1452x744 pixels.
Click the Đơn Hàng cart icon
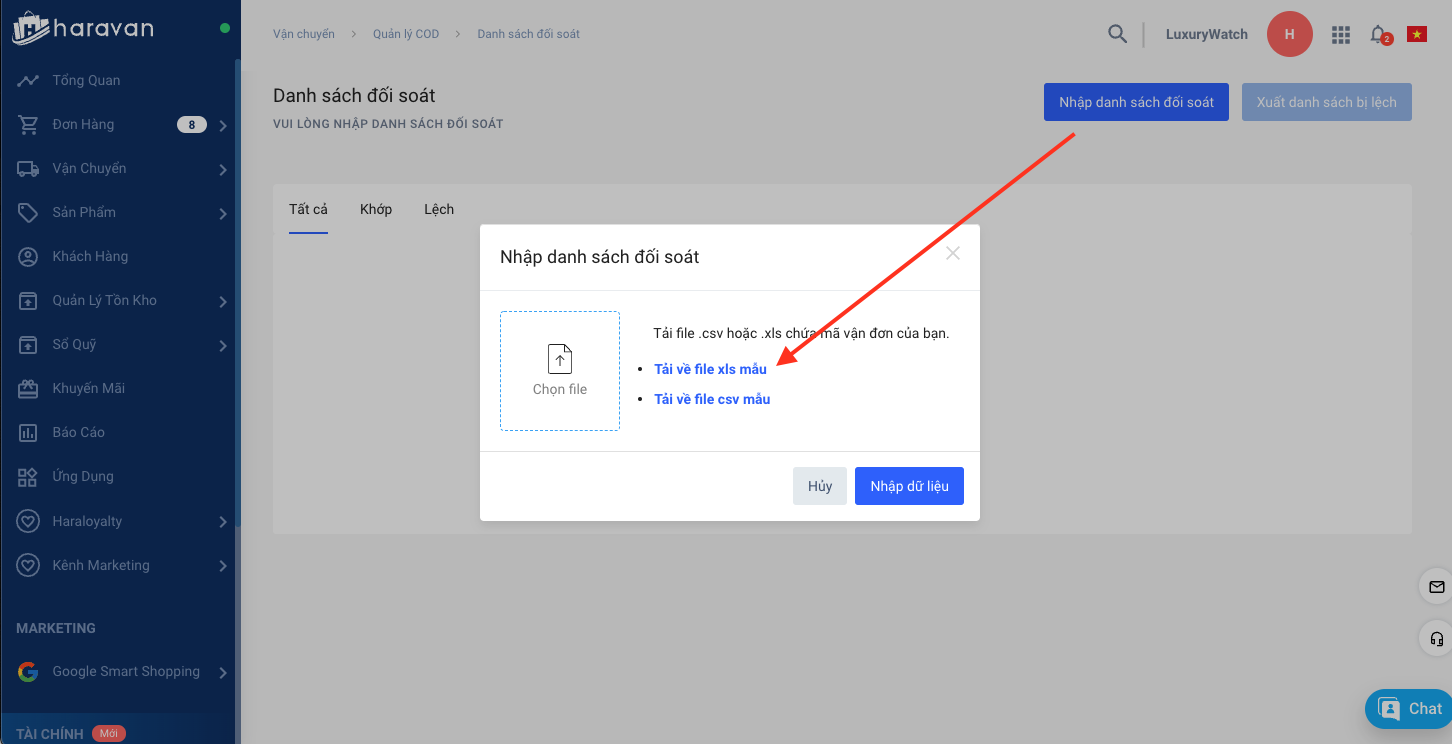(28, 125)
